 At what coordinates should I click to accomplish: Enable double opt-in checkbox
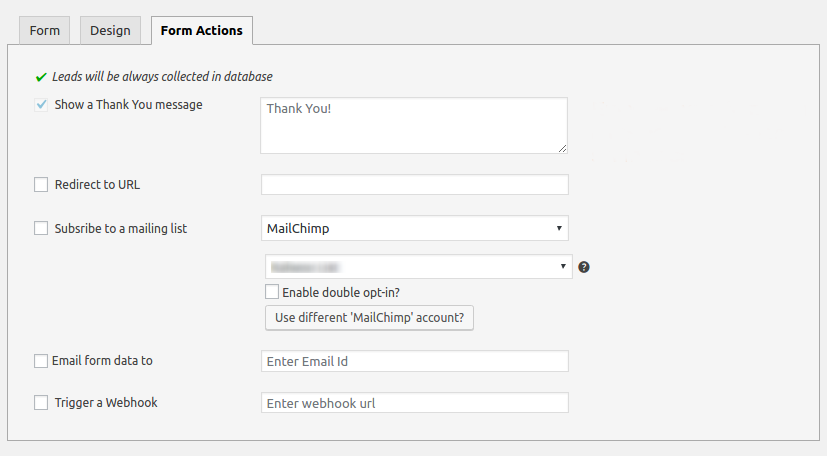coord(272,292)
